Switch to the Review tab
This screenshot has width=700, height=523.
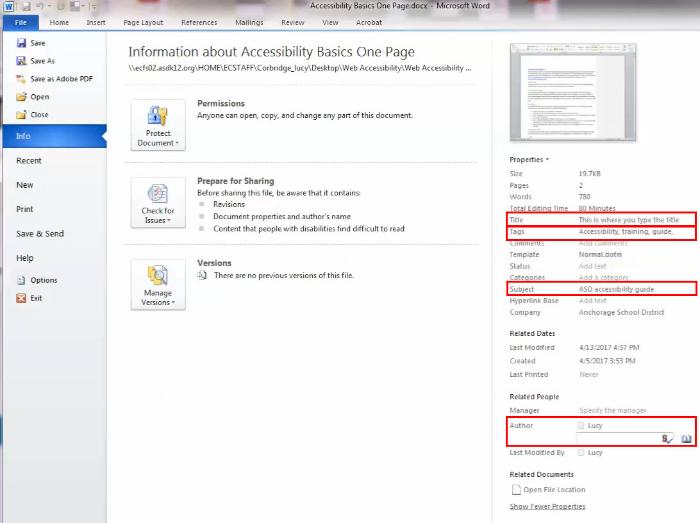(292, 22)
